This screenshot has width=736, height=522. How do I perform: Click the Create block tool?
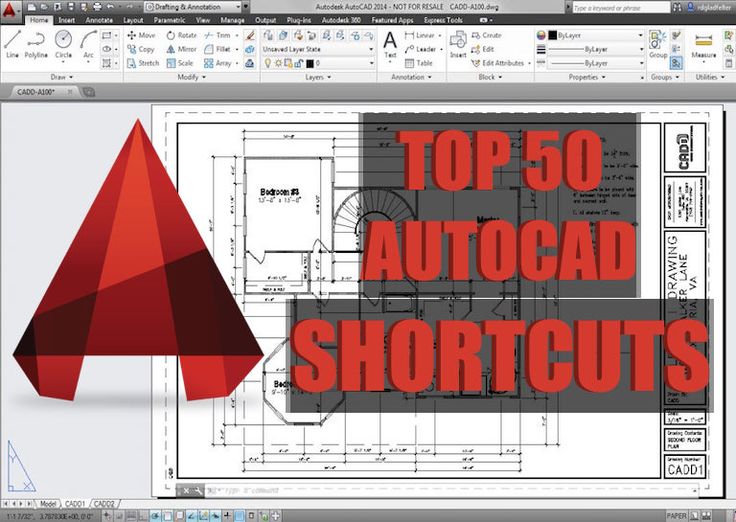click(486, 35)
